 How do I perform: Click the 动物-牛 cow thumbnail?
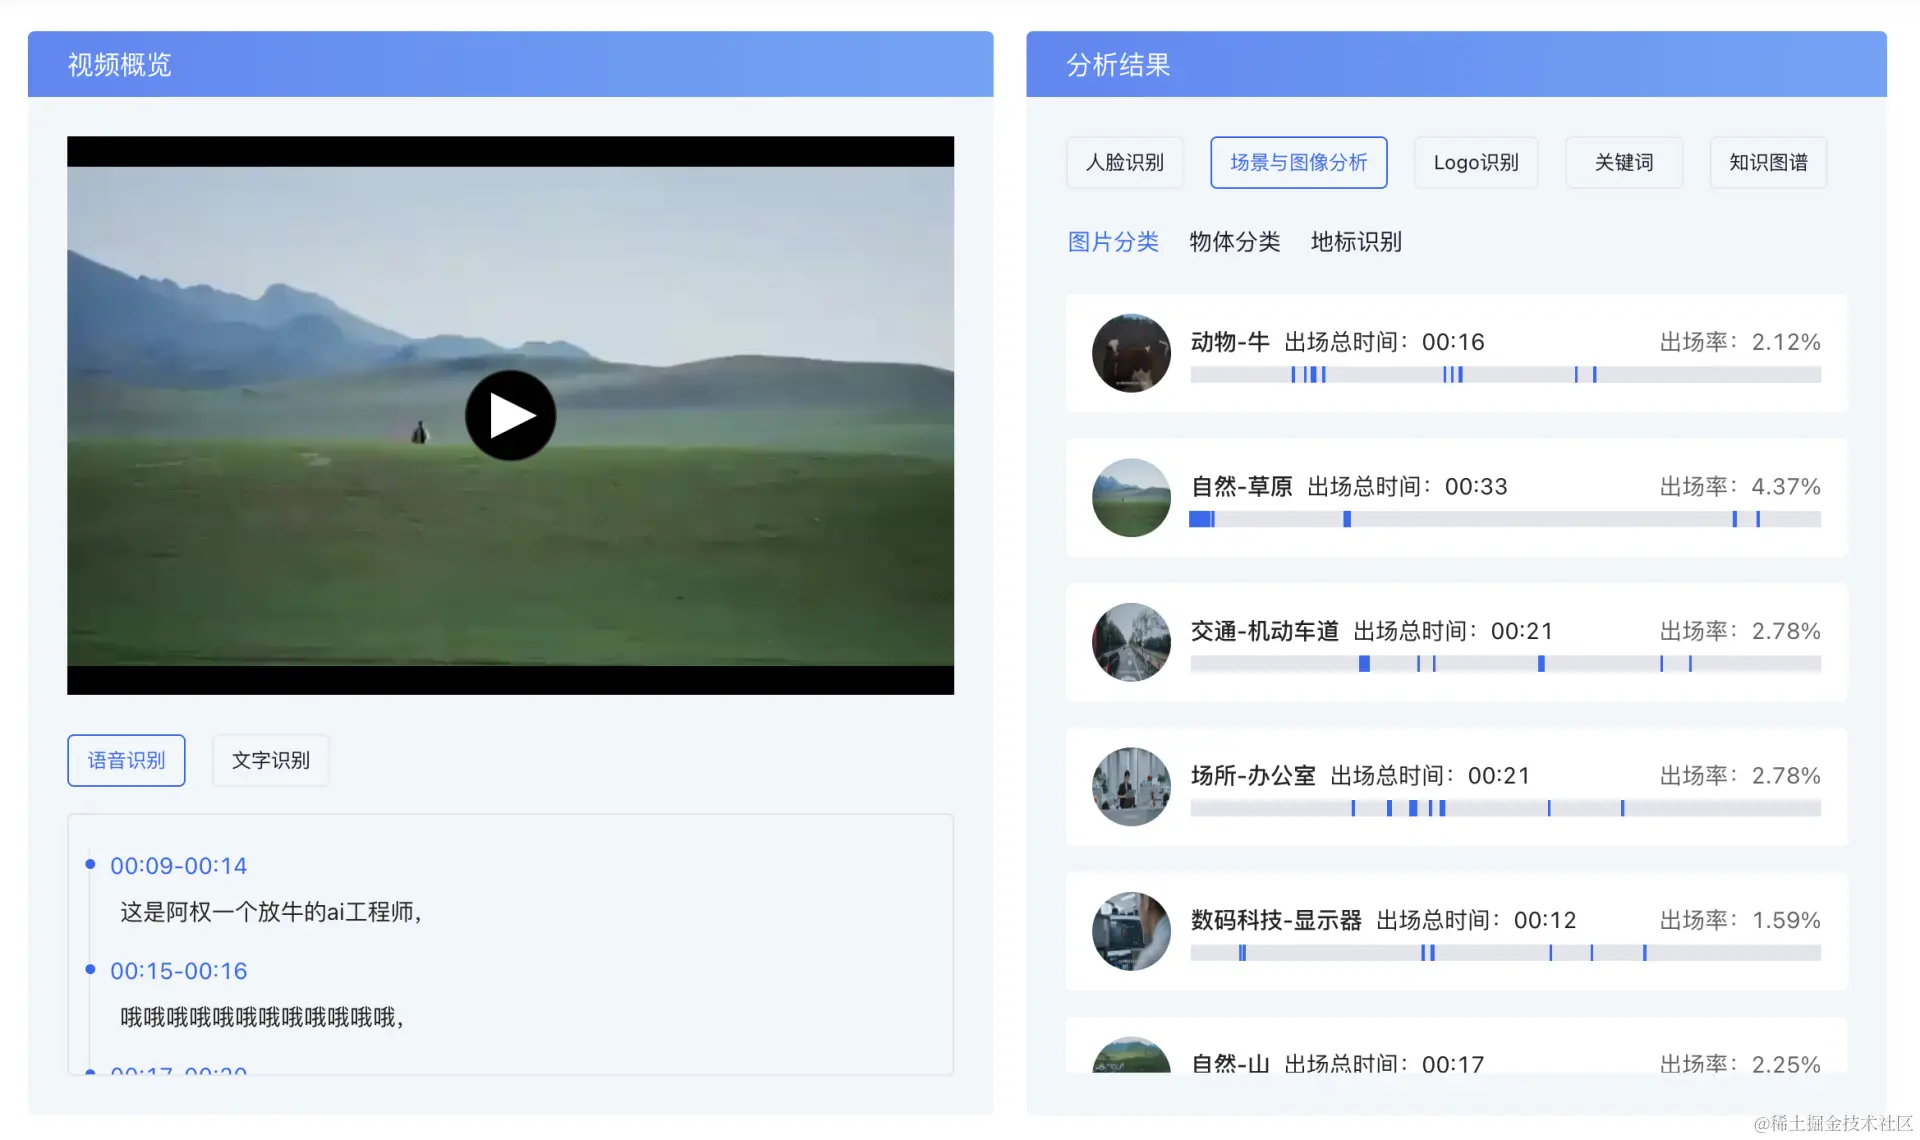pyautogui.click(x=1131, y=353)
